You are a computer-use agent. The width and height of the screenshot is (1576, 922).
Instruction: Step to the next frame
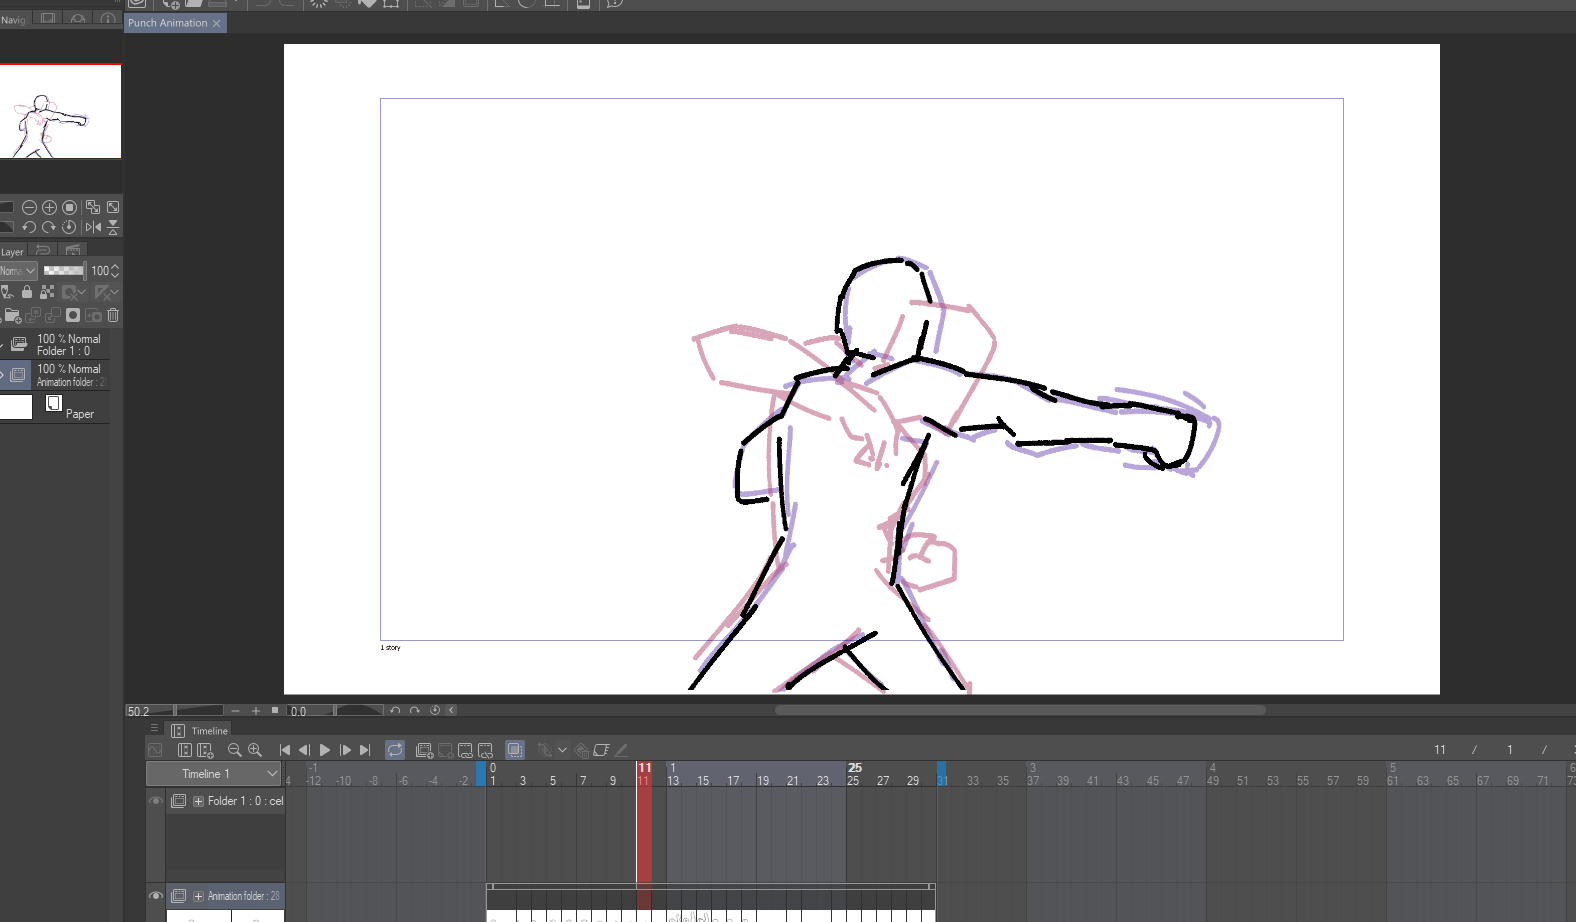click(345, 750)
